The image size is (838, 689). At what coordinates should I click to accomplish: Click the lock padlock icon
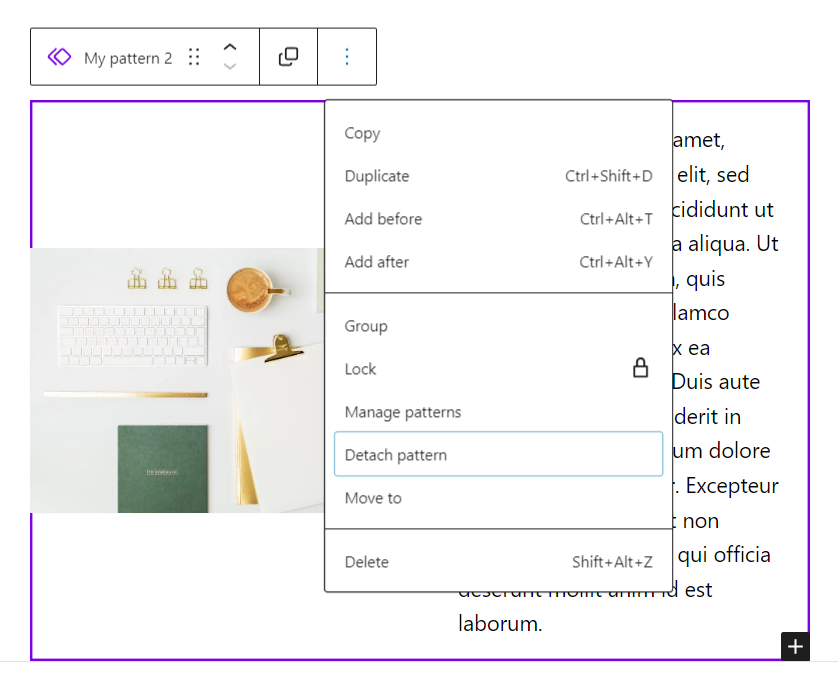point(640,368)
